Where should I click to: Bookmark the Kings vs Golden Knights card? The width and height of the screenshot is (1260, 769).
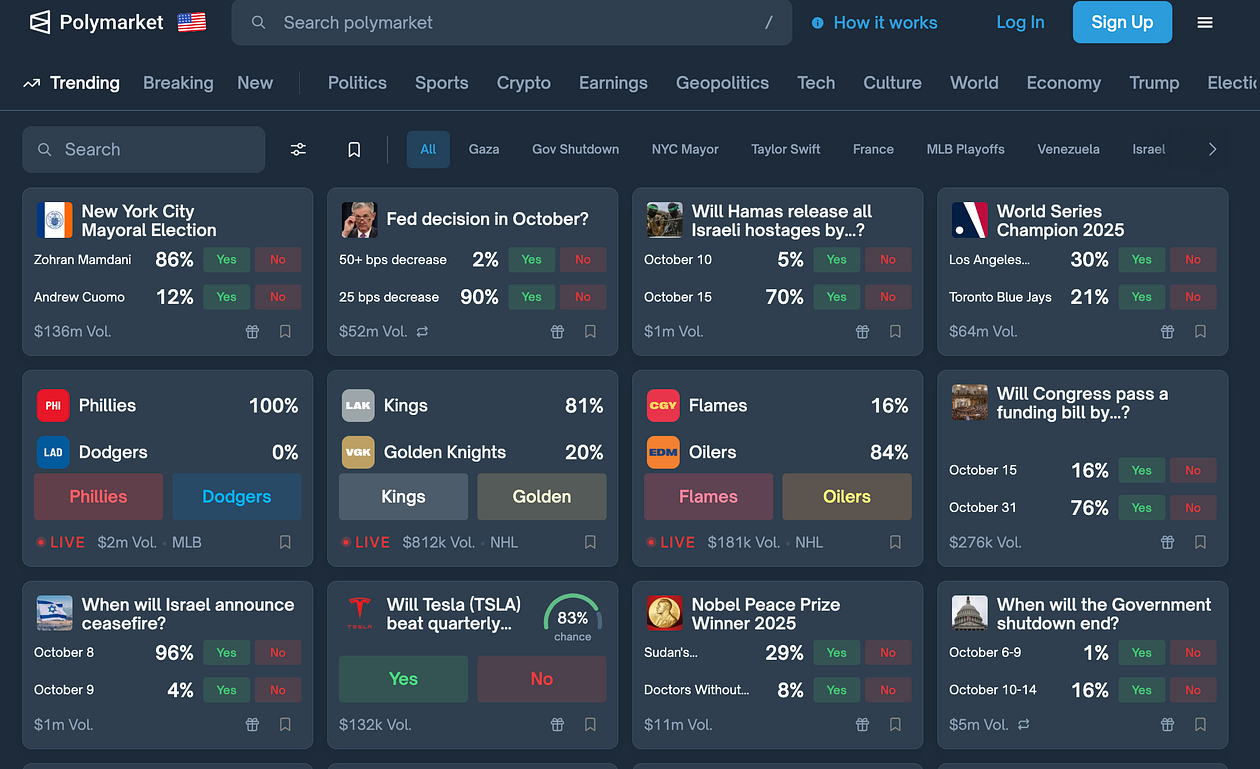[x=590, y=542]
